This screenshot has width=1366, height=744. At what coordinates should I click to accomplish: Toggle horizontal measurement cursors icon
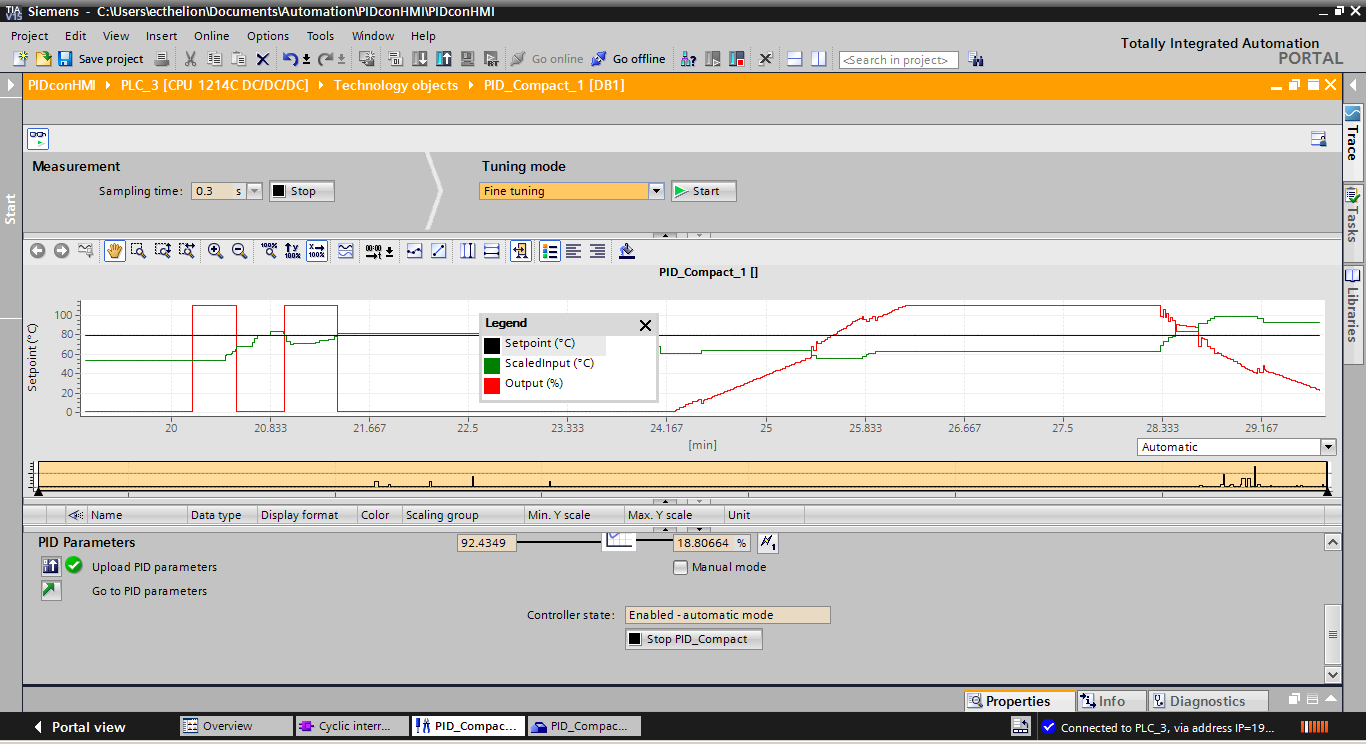coord(491,251)
